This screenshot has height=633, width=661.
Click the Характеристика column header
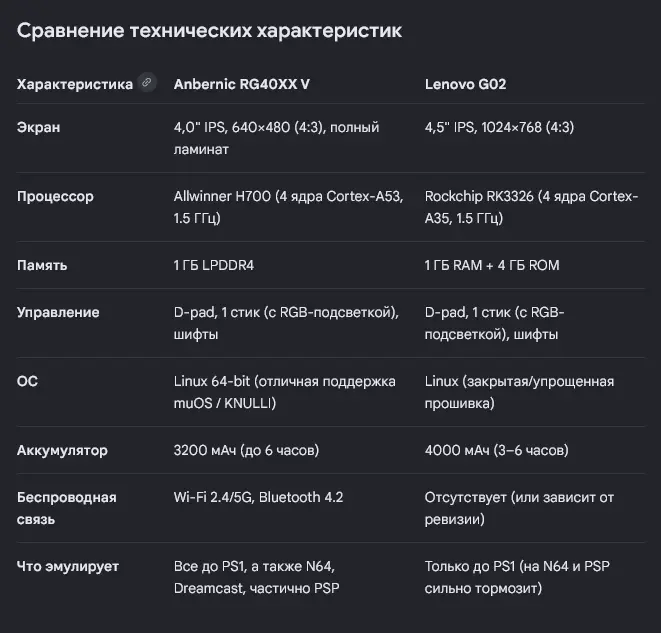[75, 84]
